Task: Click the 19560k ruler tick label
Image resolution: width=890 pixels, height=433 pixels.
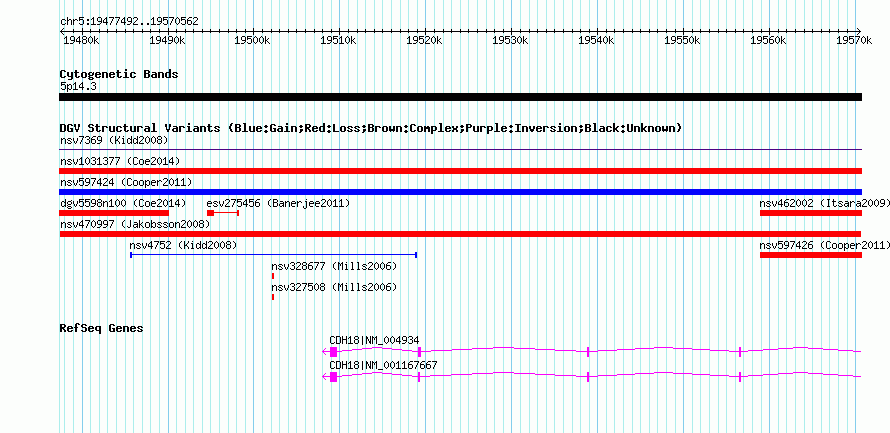Action: [769, 40]
